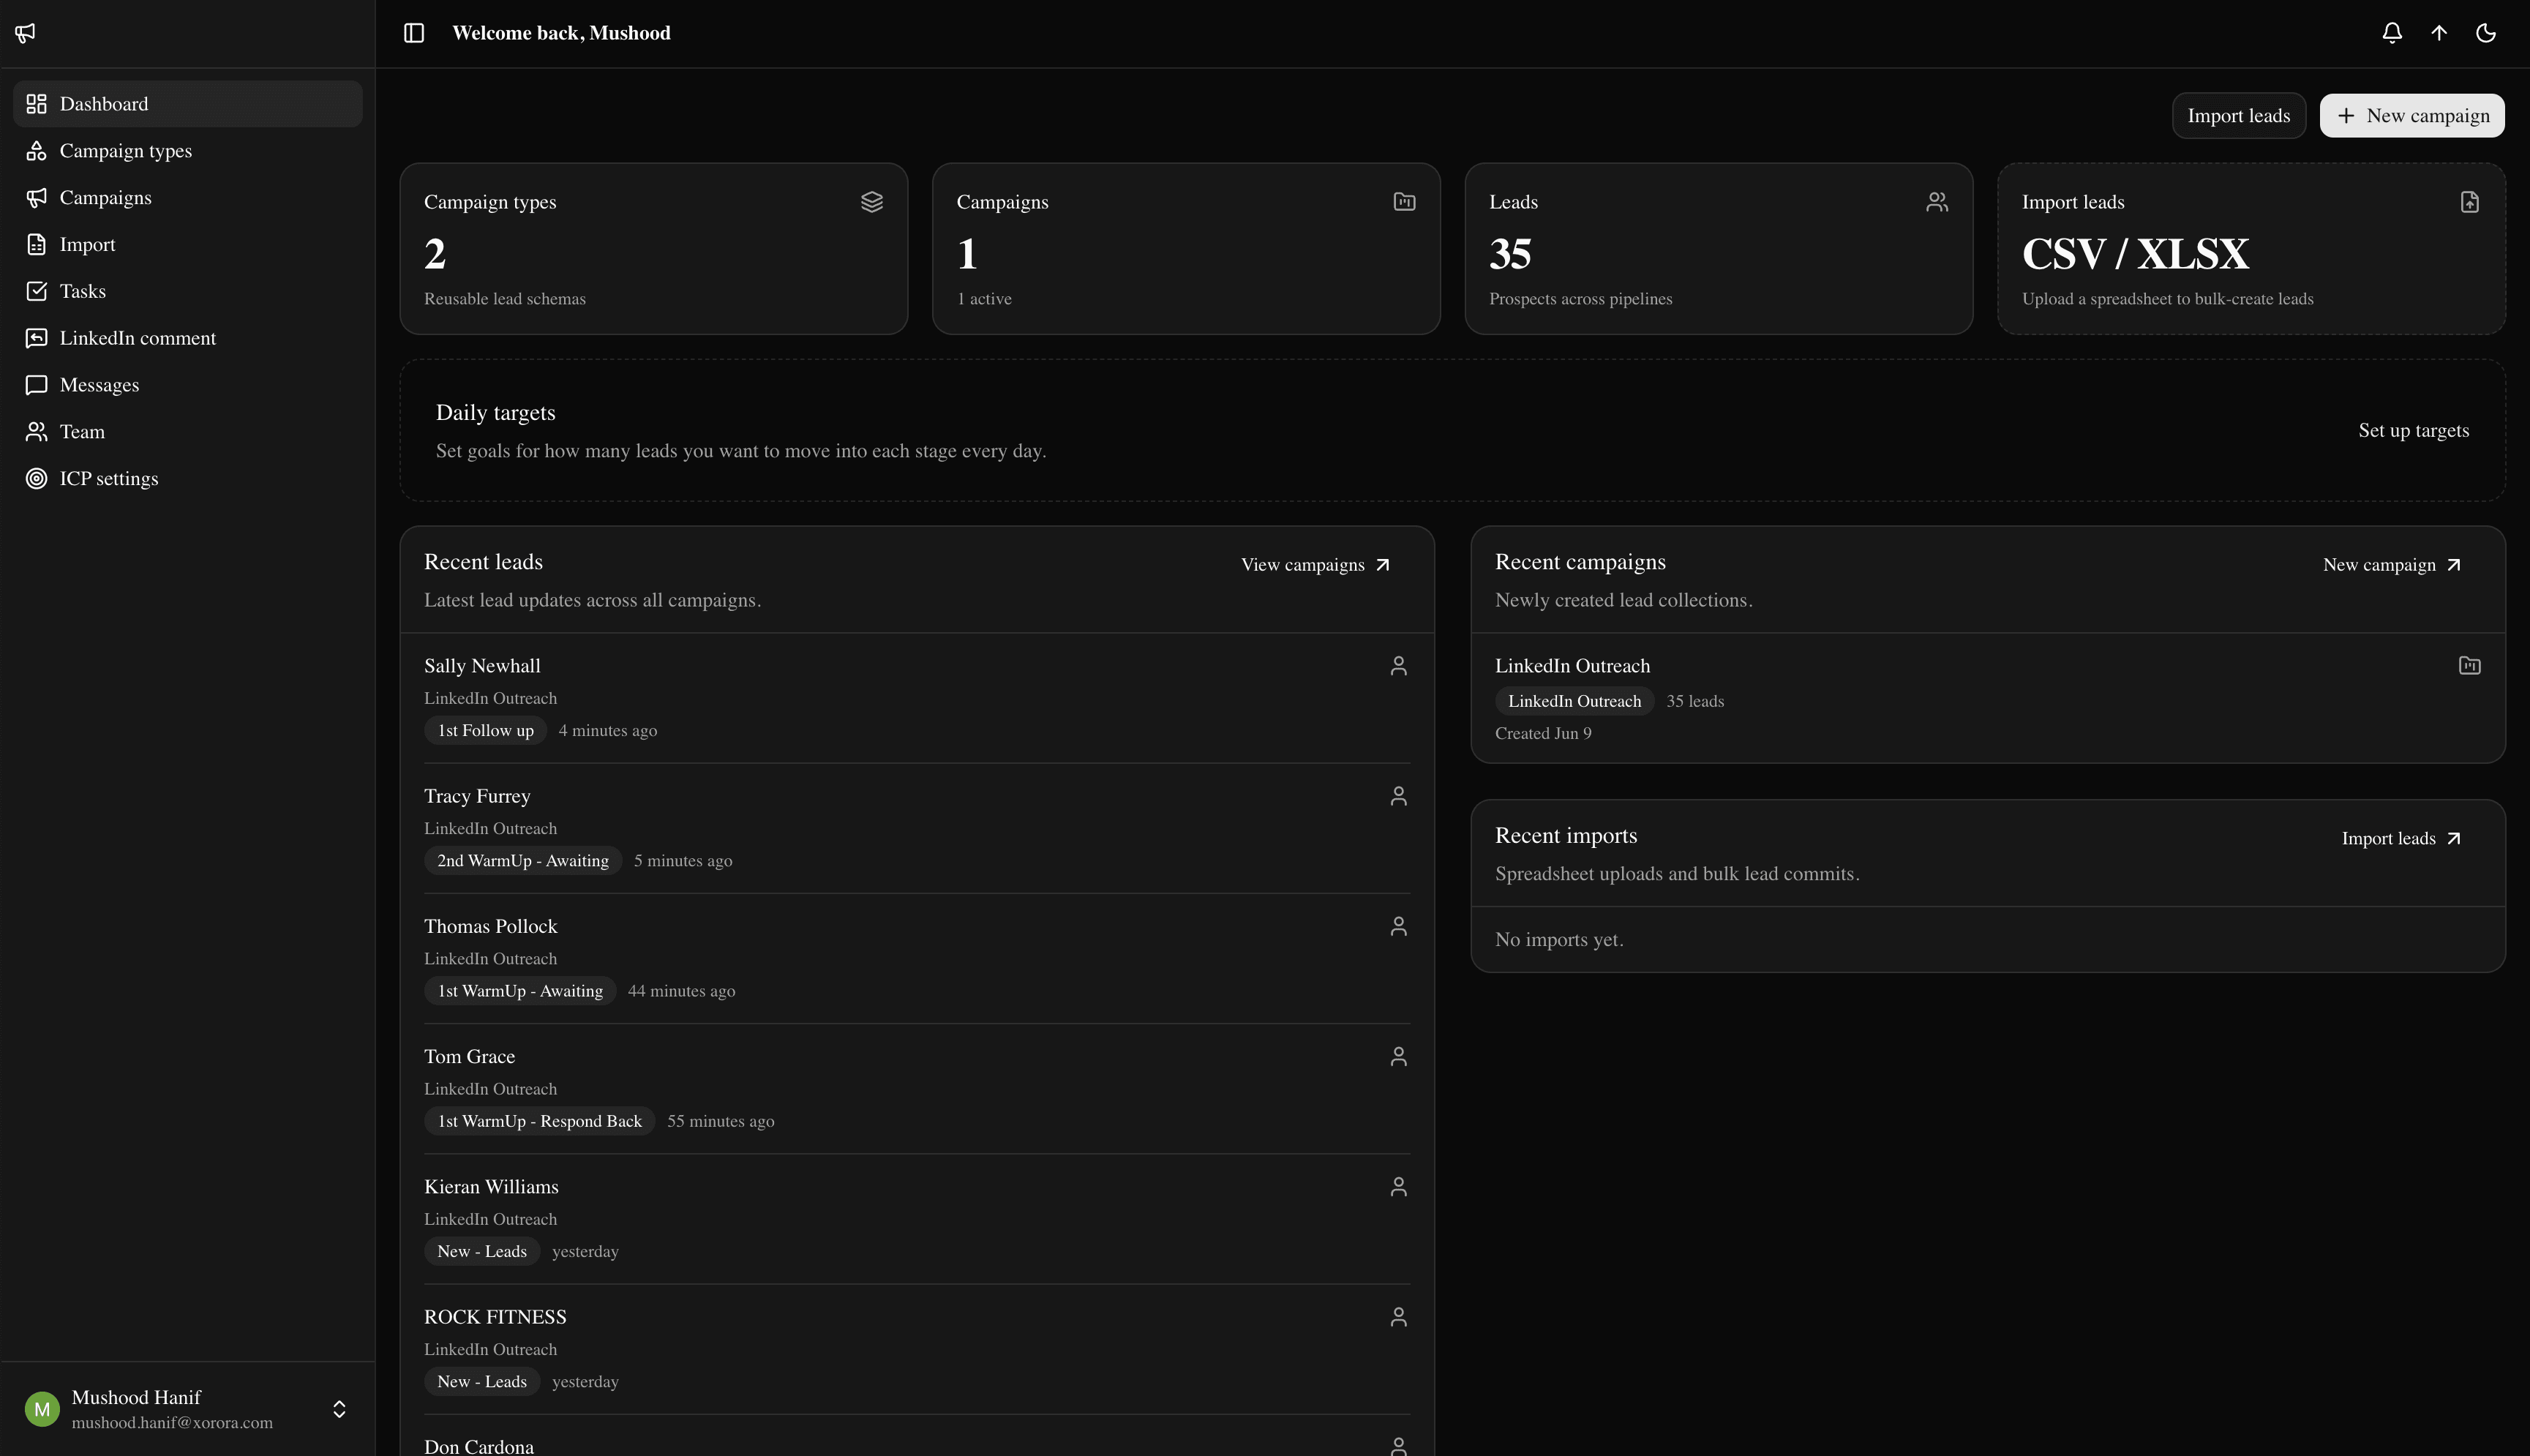
Task: Select Import in the sidebar
Action: (188, 244)
